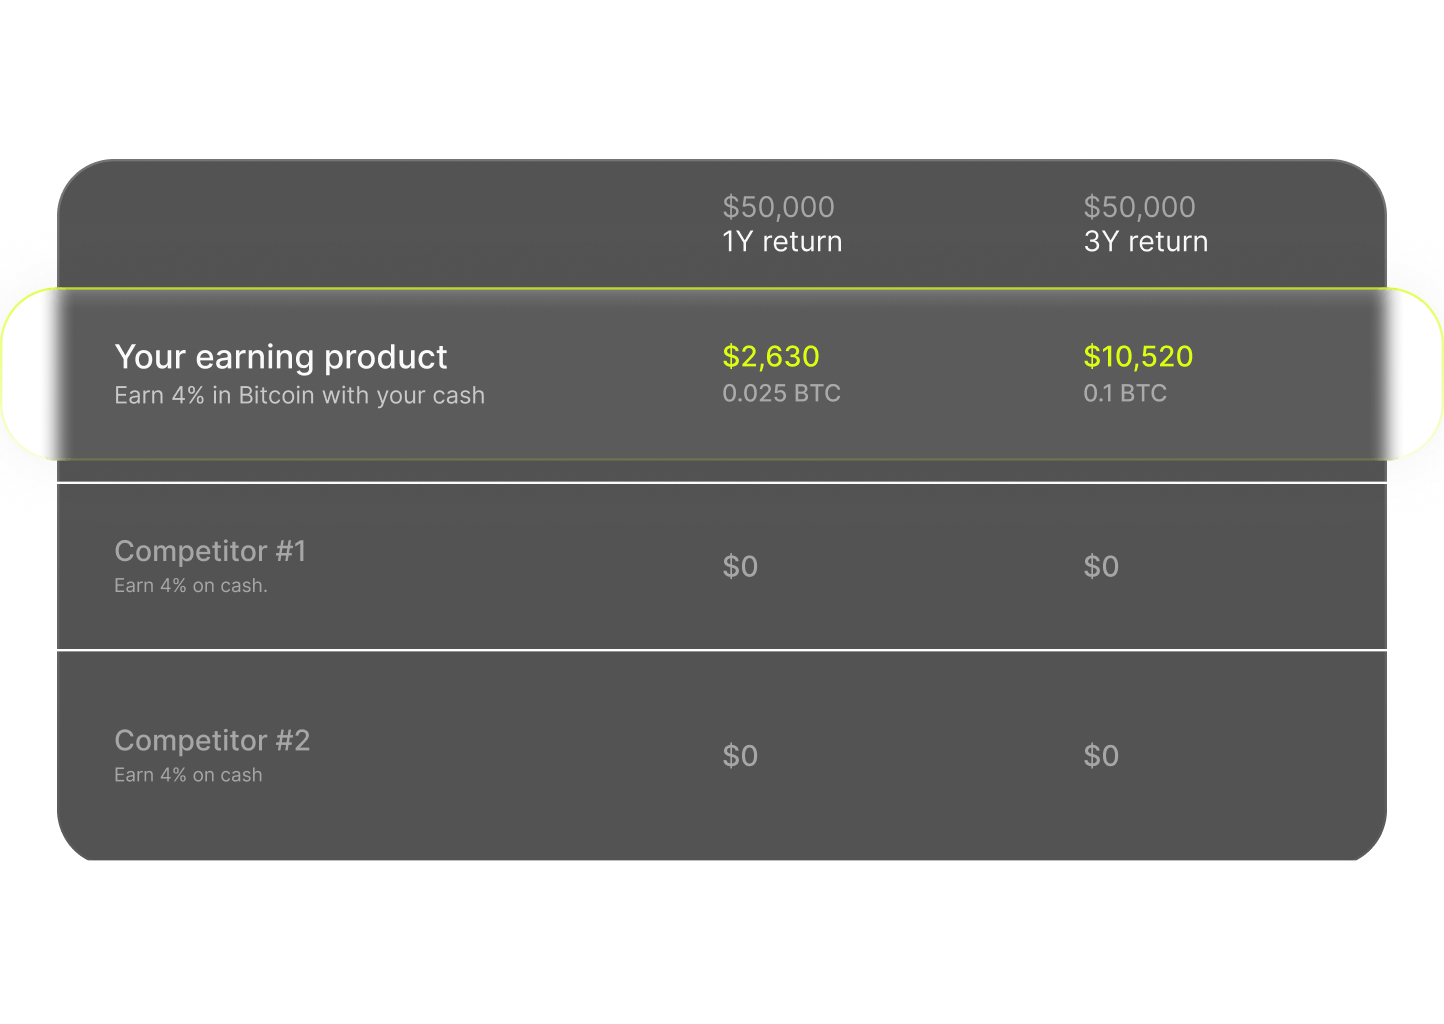Click $50,000 above the 3Y return
Image resolution: width=1444 pixels, height=1024 pixels.
point(1139,207)
